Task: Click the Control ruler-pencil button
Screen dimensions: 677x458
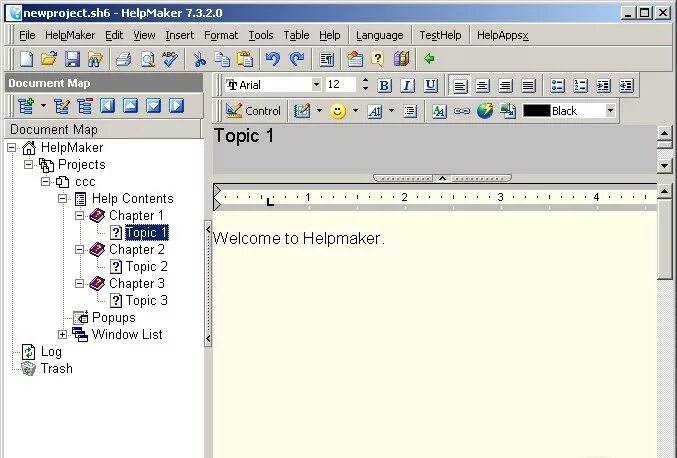Action: 253,111
